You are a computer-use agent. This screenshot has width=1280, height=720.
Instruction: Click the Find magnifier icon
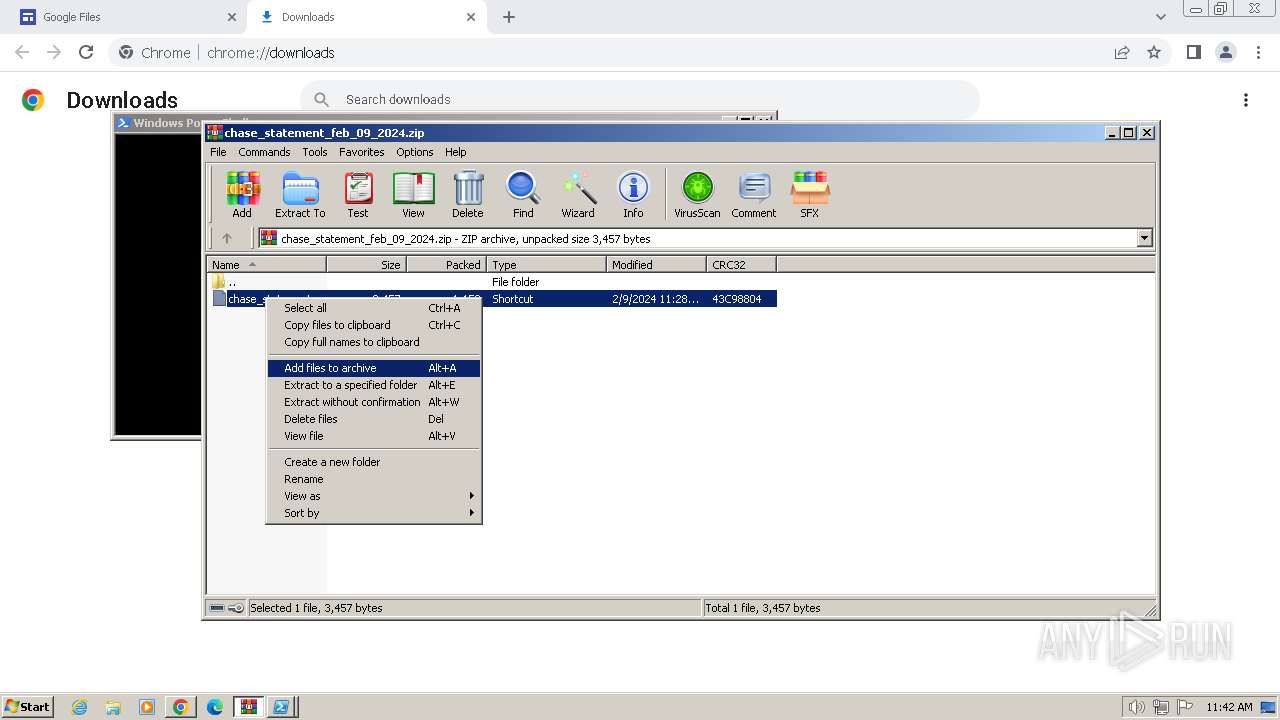pyautogui.click(x=523, y=194)
